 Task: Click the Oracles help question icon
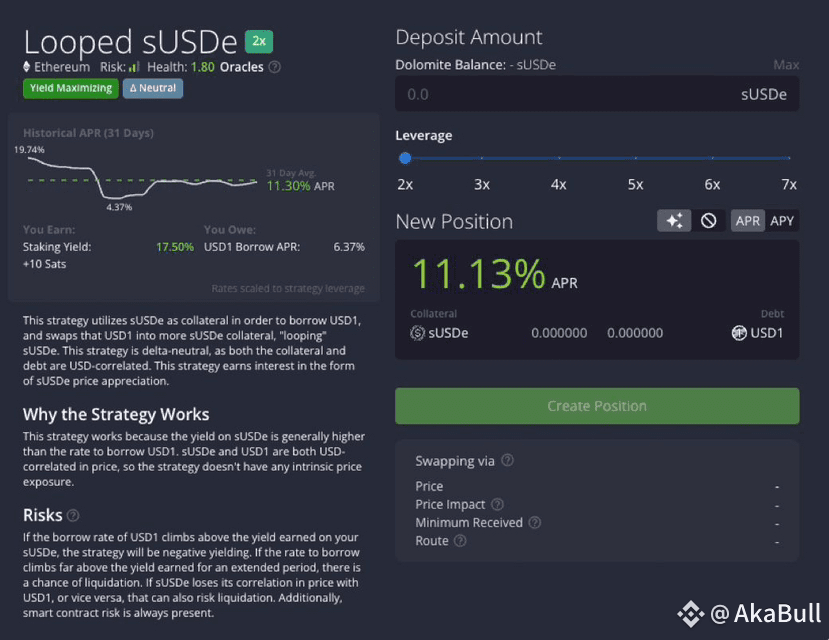point(274,67)
